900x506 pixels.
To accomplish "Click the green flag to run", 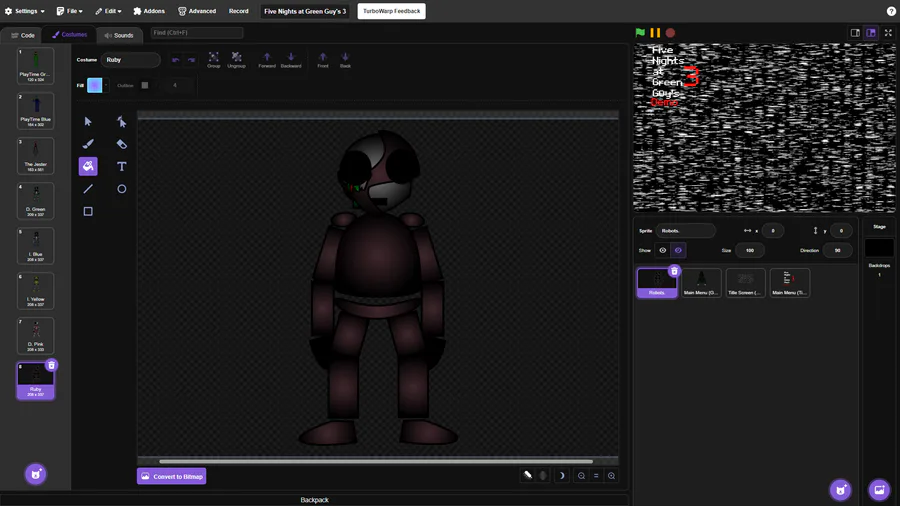I will [x=640, y=33].
